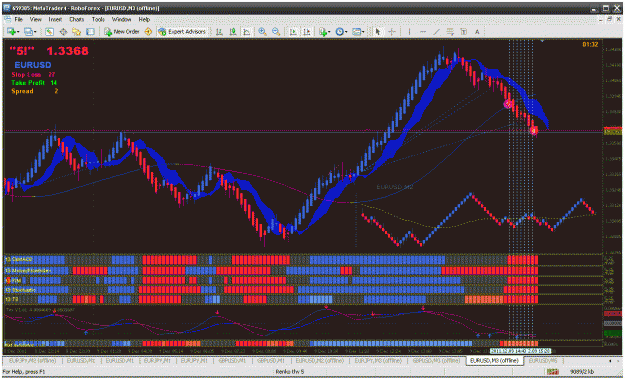Select the horizontal line tool
The width and height of the screenshot is (625, 378).
pyautogui.click(x=423, y=32)
